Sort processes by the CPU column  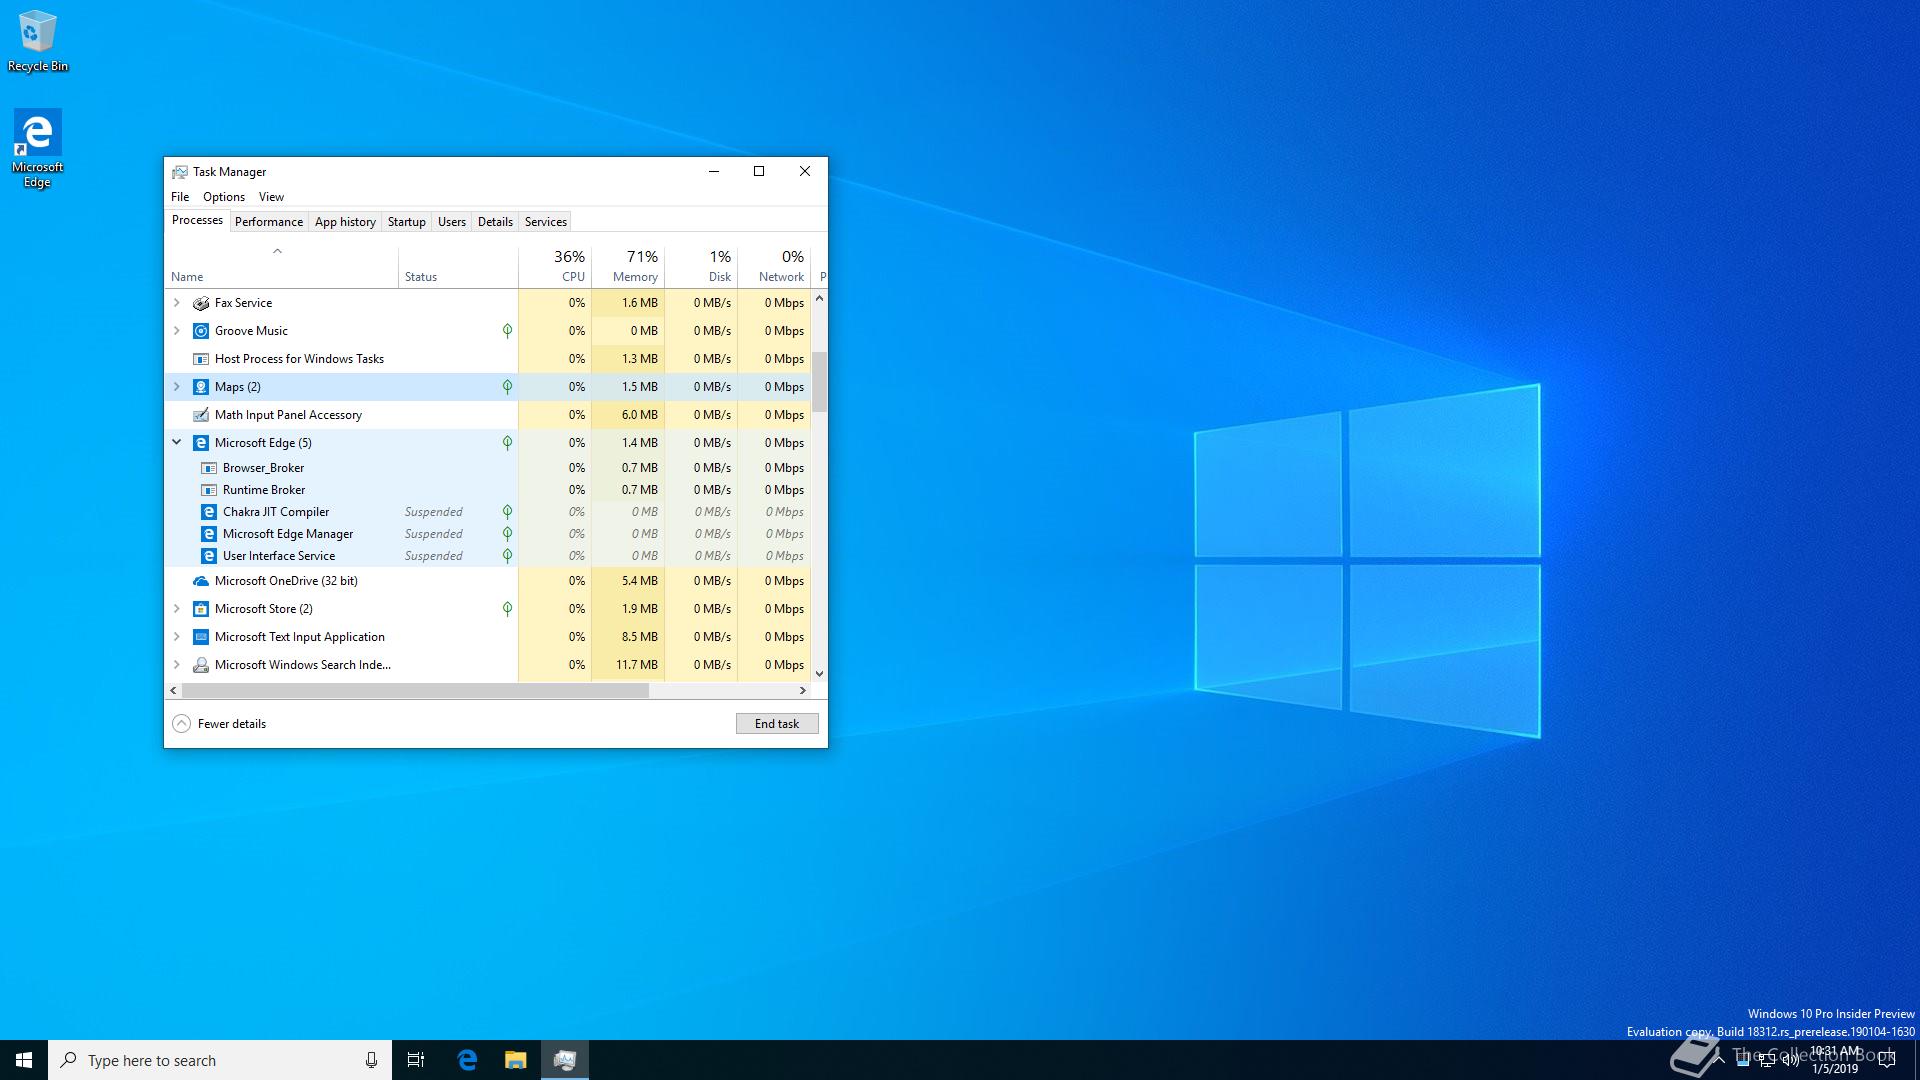[555, 267]
